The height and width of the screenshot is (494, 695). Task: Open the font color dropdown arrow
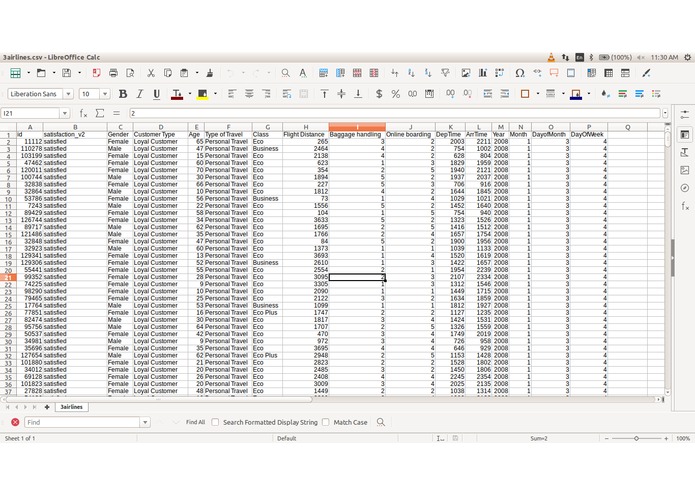click(x=190, y=94)
